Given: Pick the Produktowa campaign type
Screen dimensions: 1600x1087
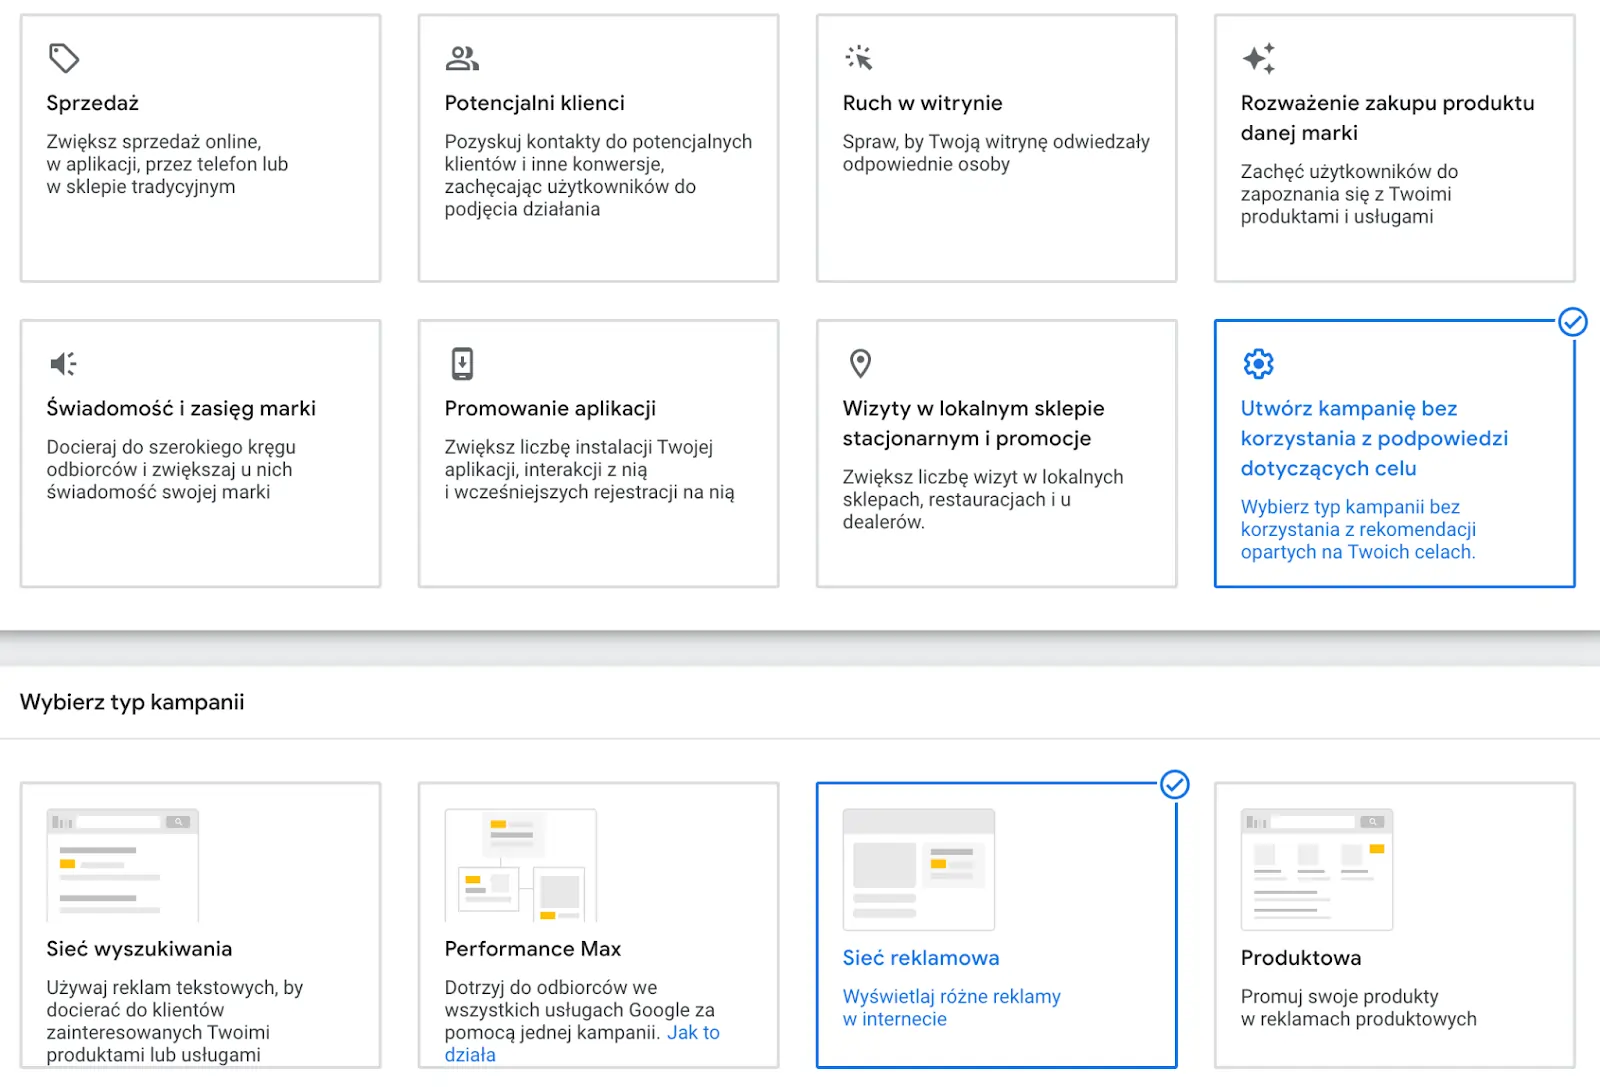Looking at the screenshot, I should tap(1300, 958).
